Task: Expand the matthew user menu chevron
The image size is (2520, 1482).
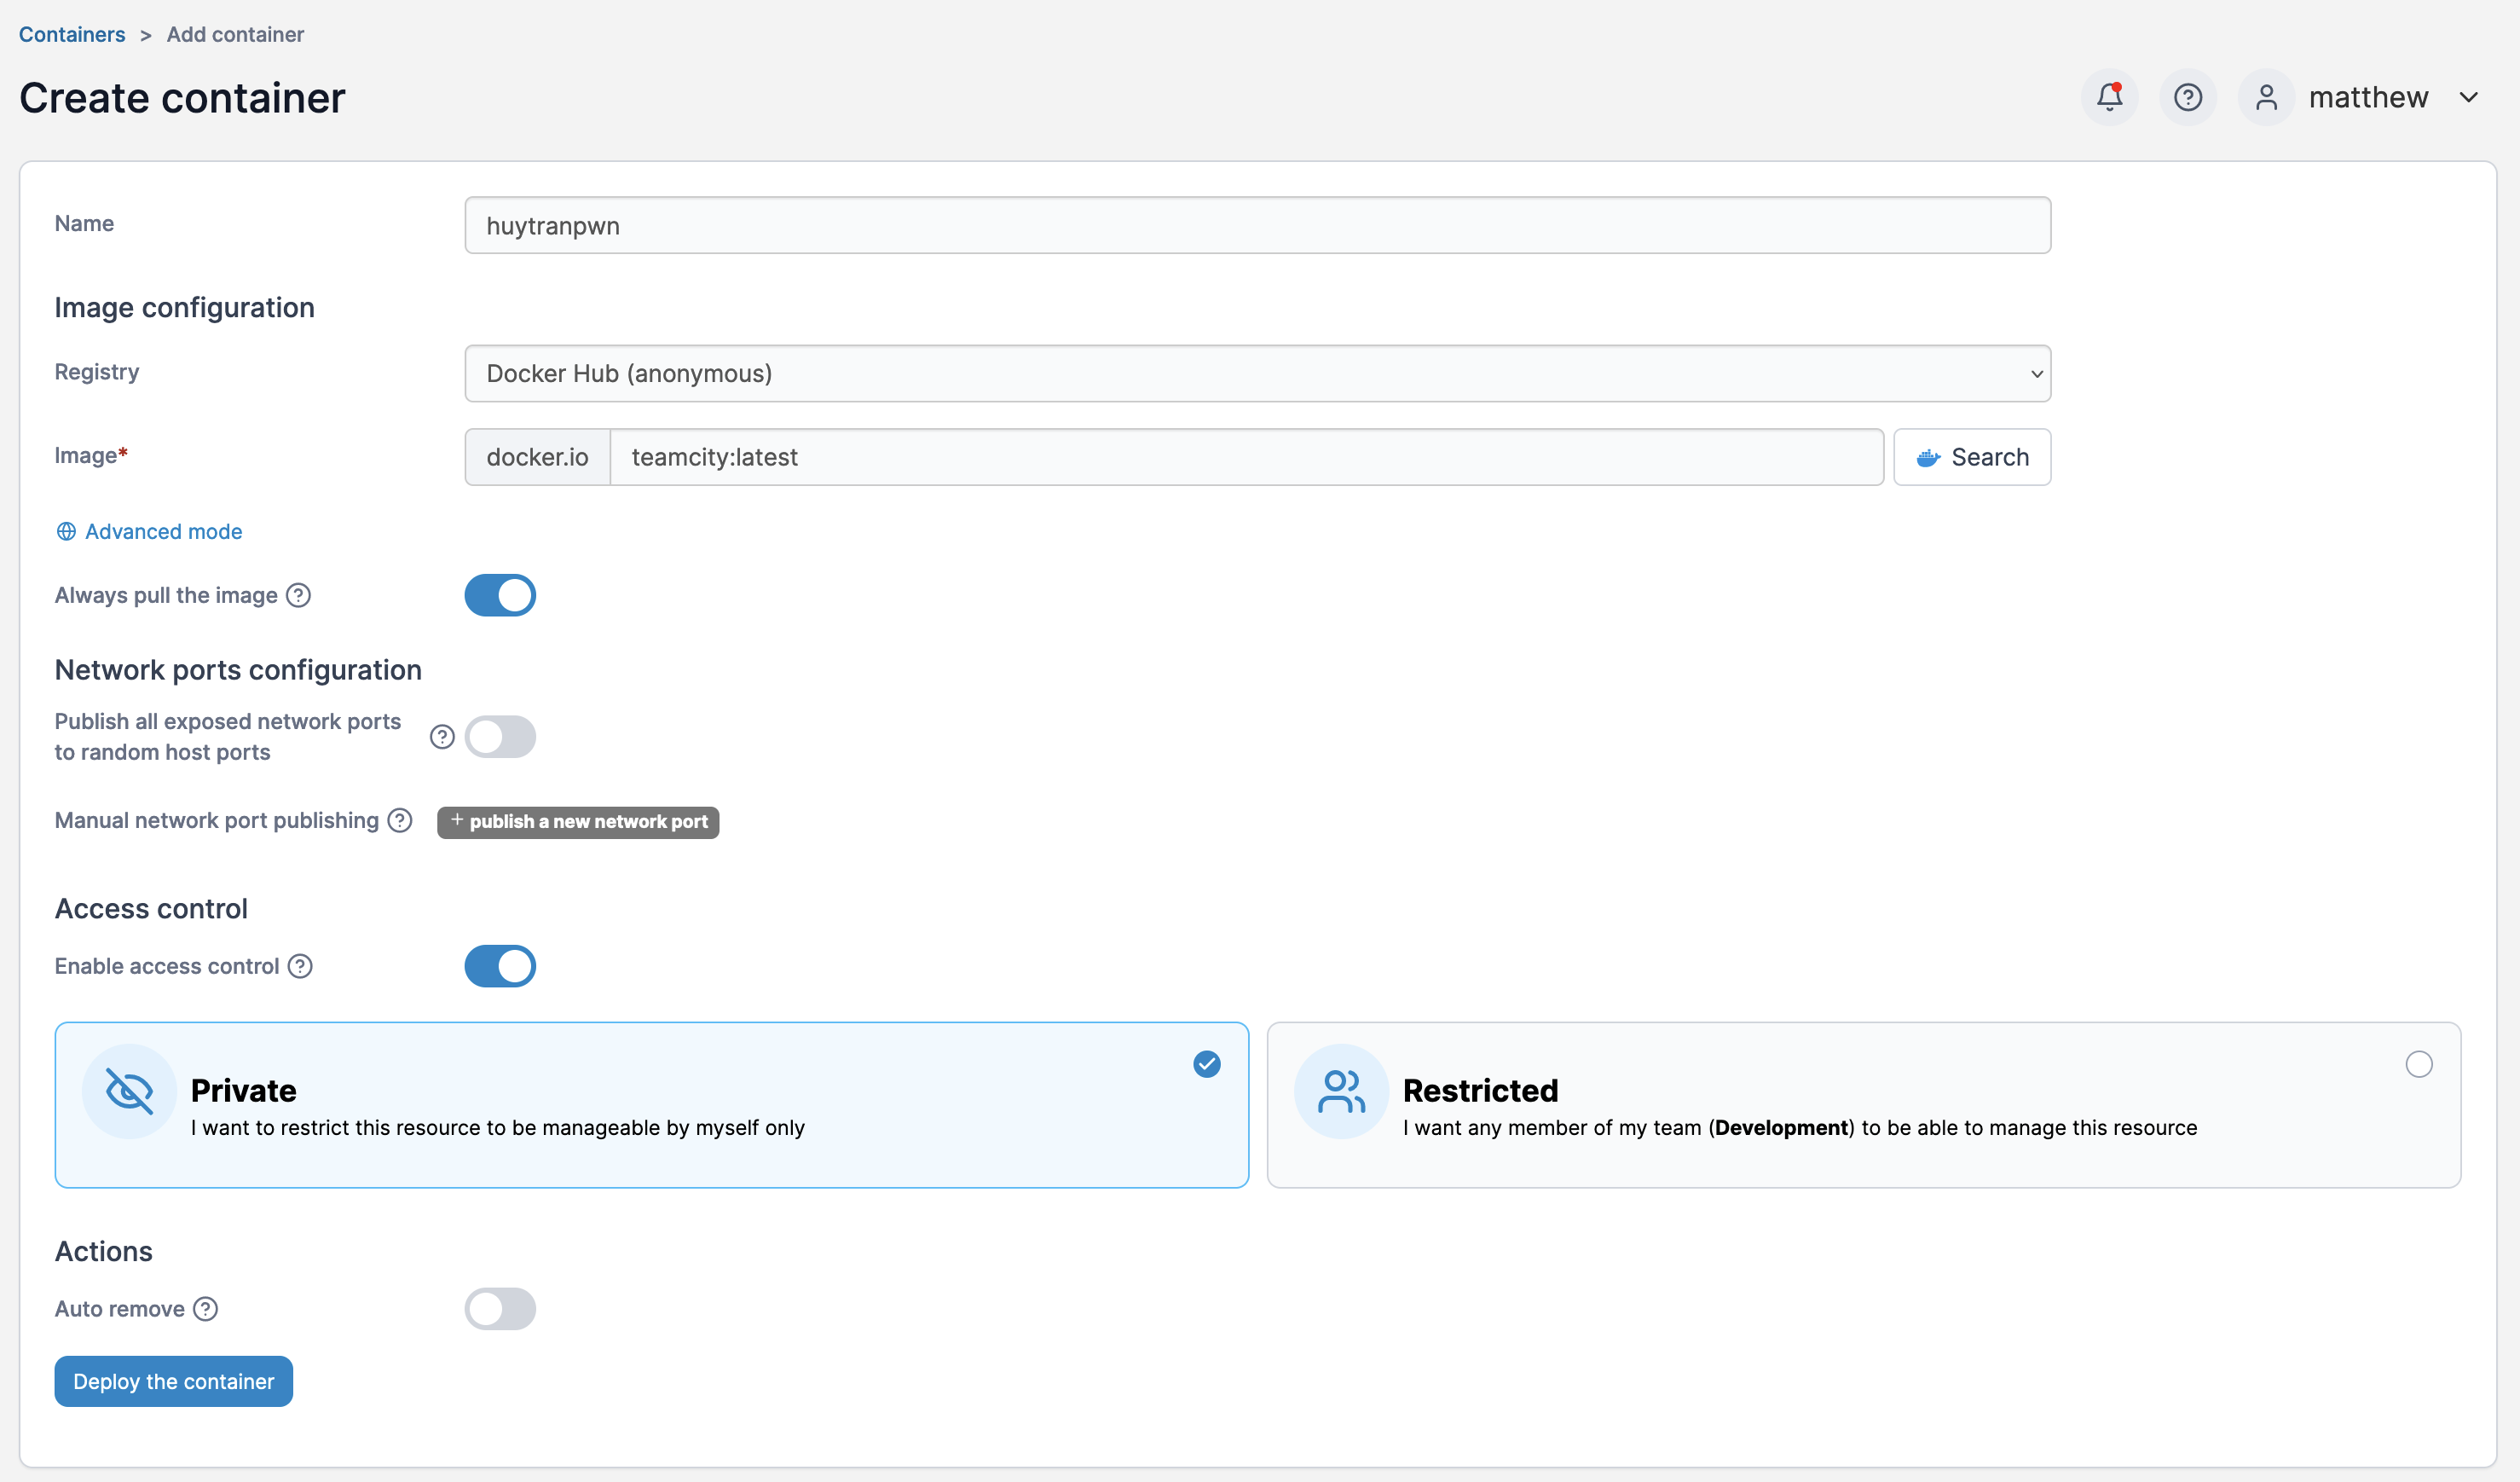Action: point(2468,97)
